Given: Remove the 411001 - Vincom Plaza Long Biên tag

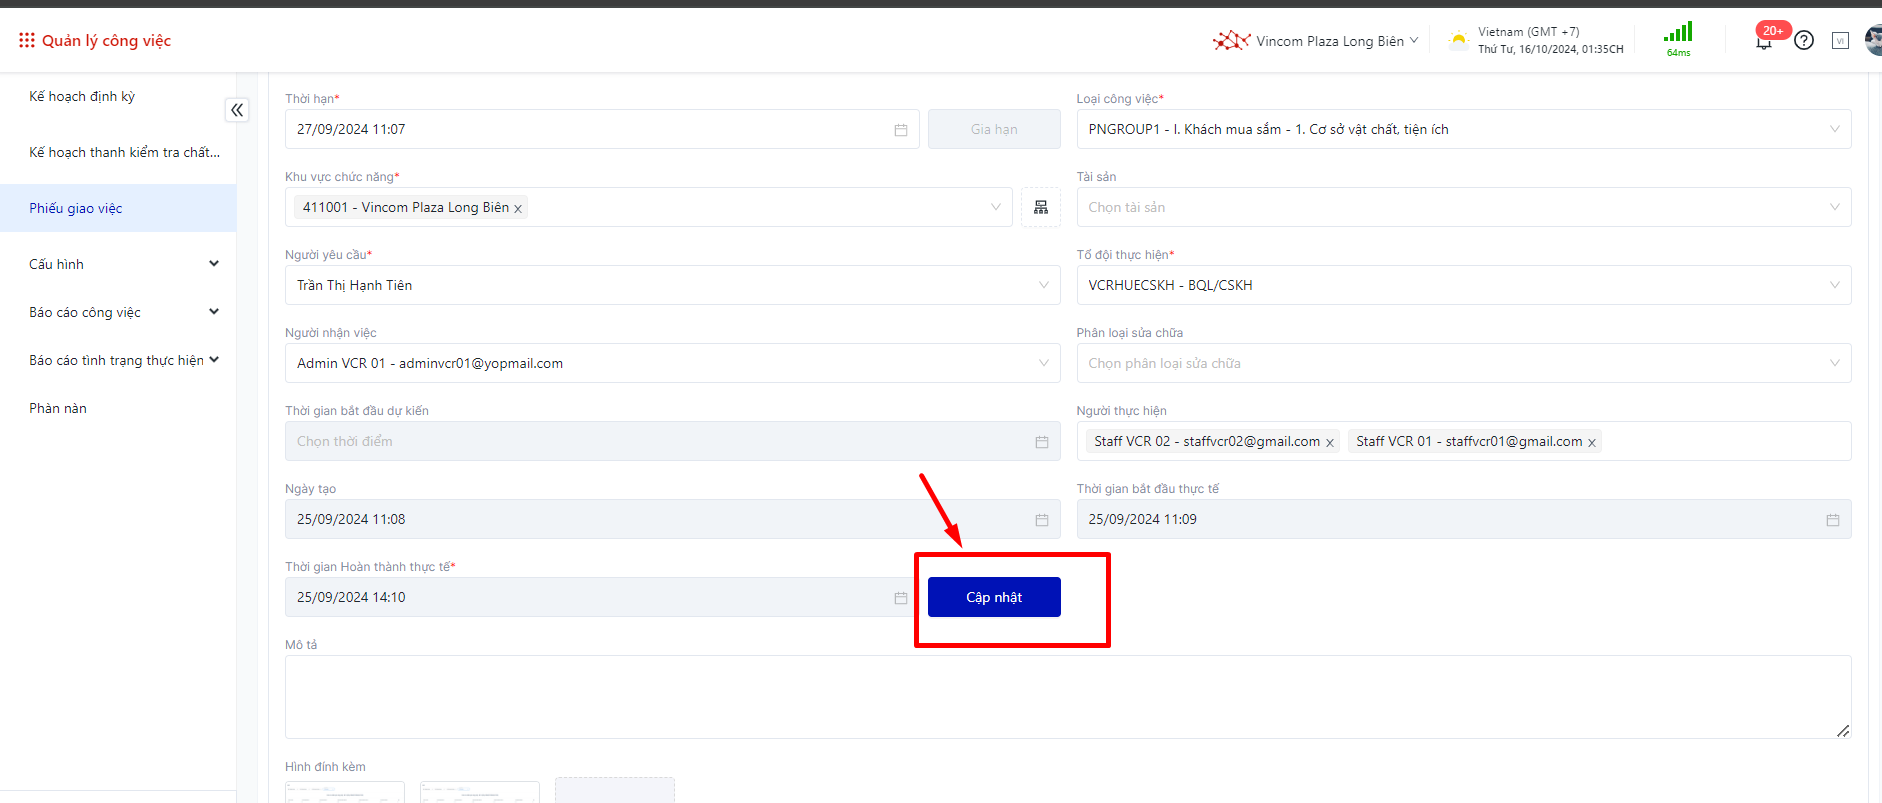Looking at the screenshot, I should (x=518, y=209).
